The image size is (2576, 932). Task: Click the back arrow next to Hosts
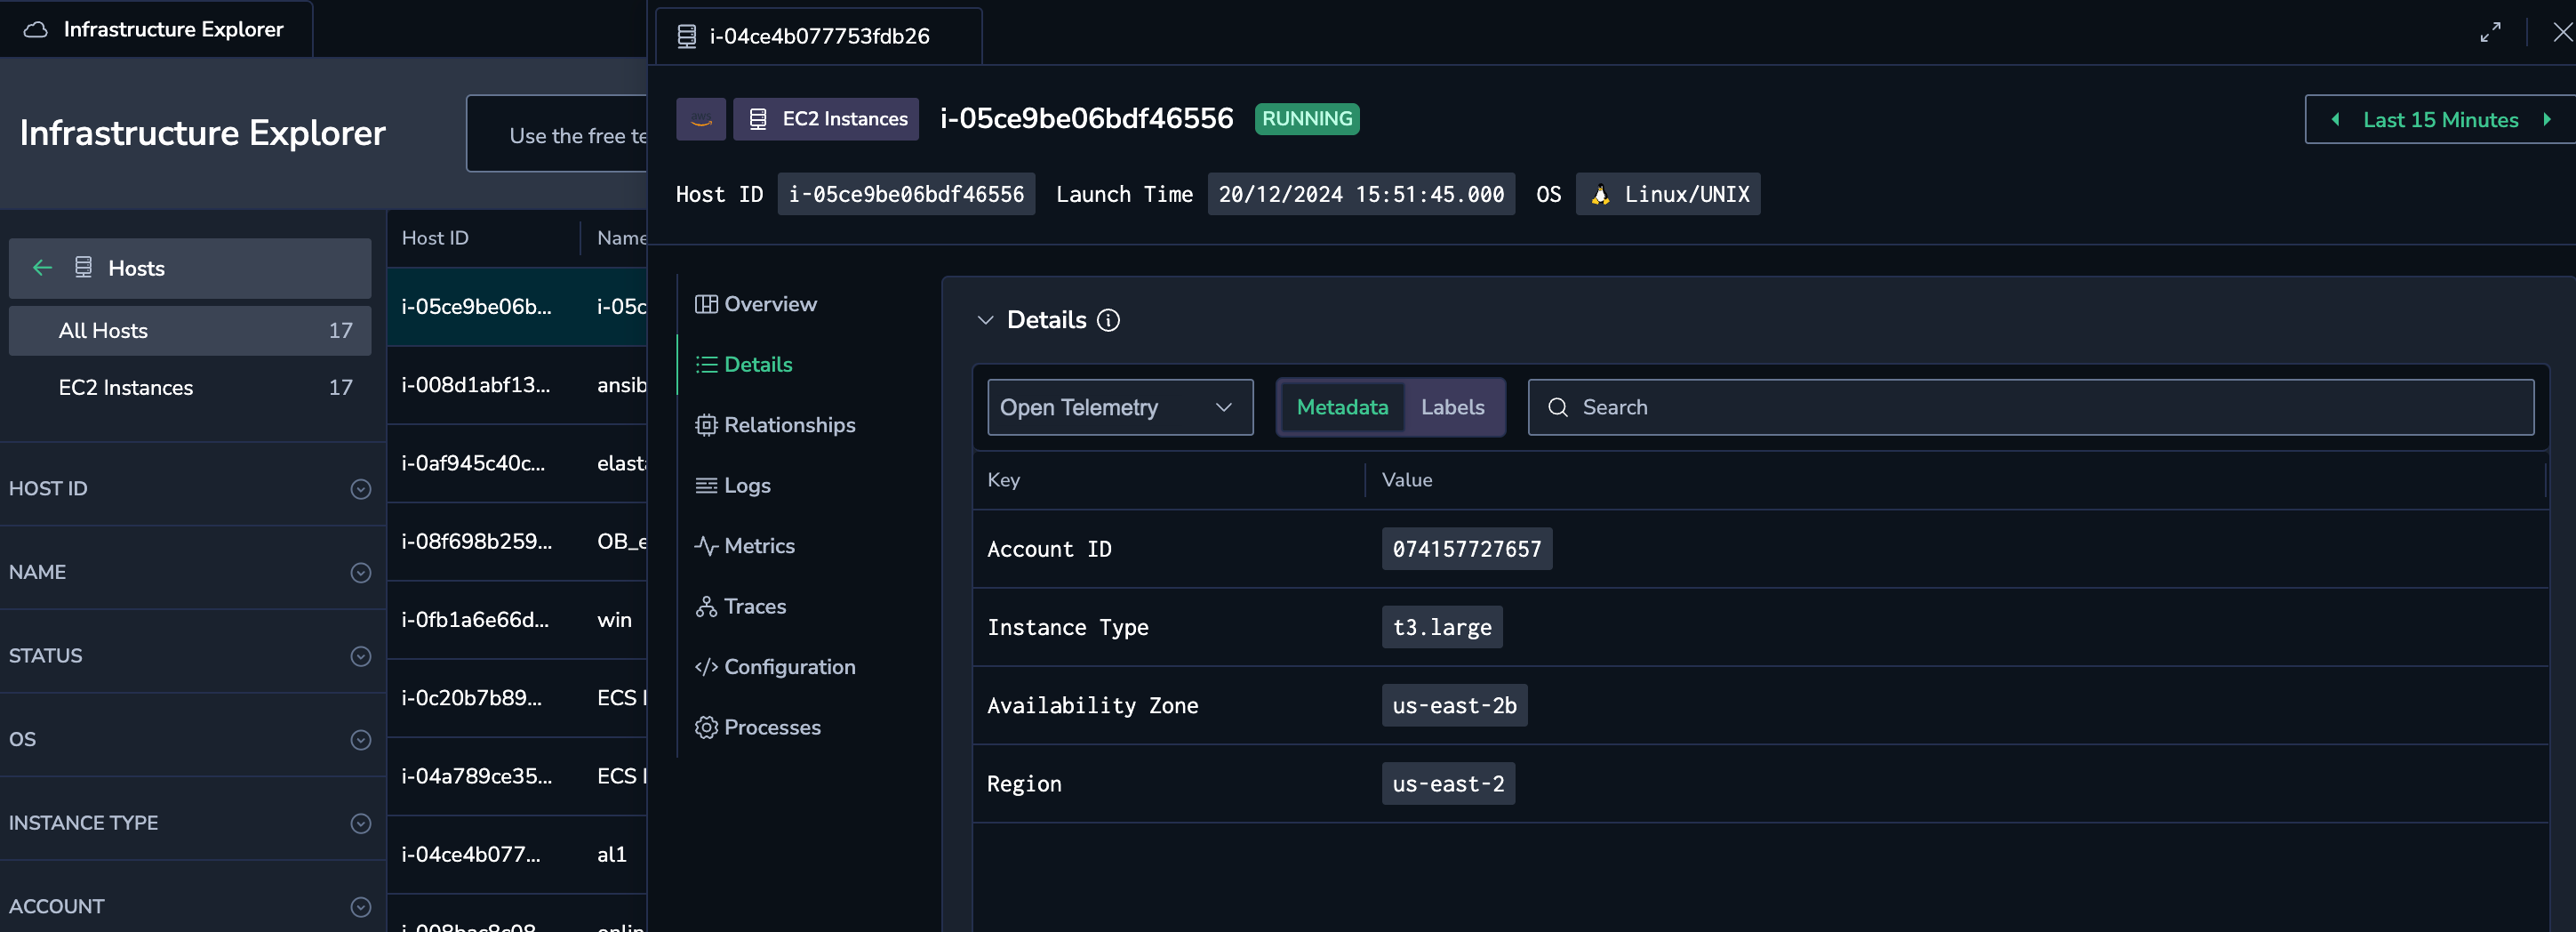[42, 268]
